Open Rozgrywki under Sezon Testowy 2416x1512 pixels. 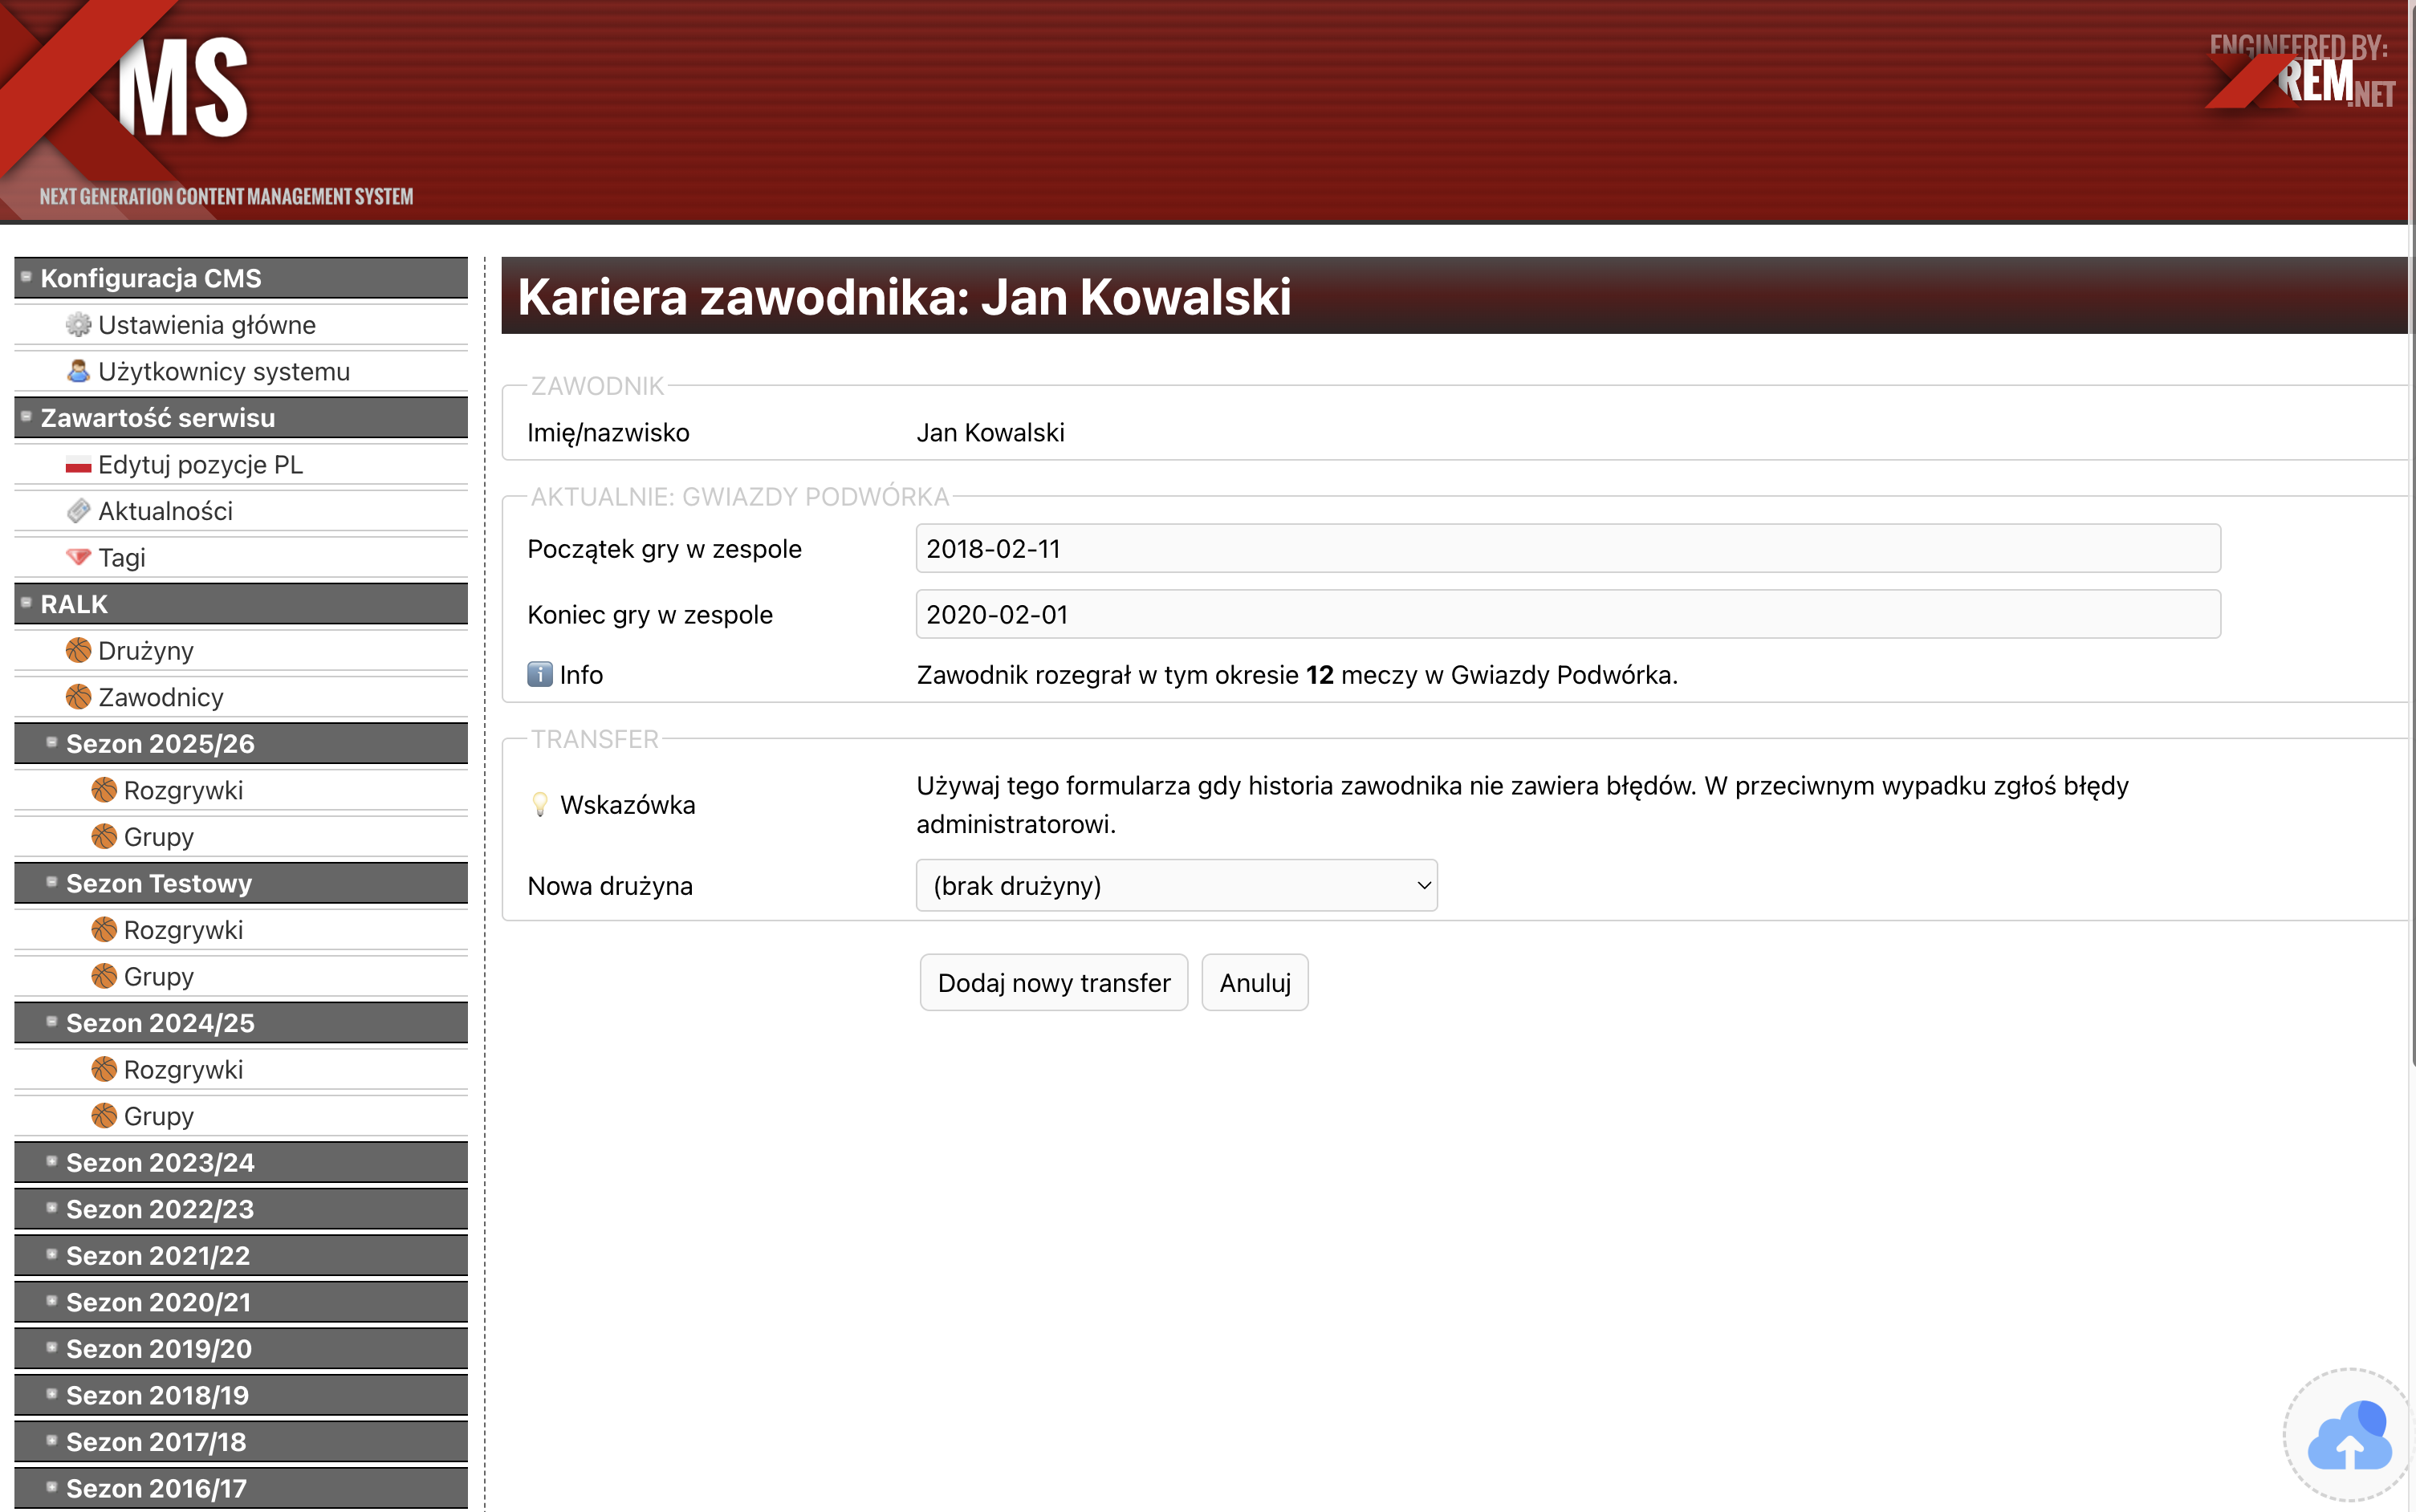tap(183, 930)
